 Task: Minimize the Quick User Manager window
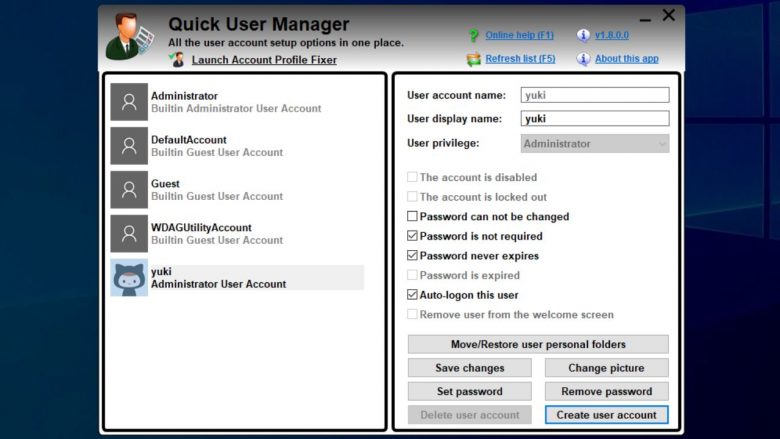click(645, 18)
